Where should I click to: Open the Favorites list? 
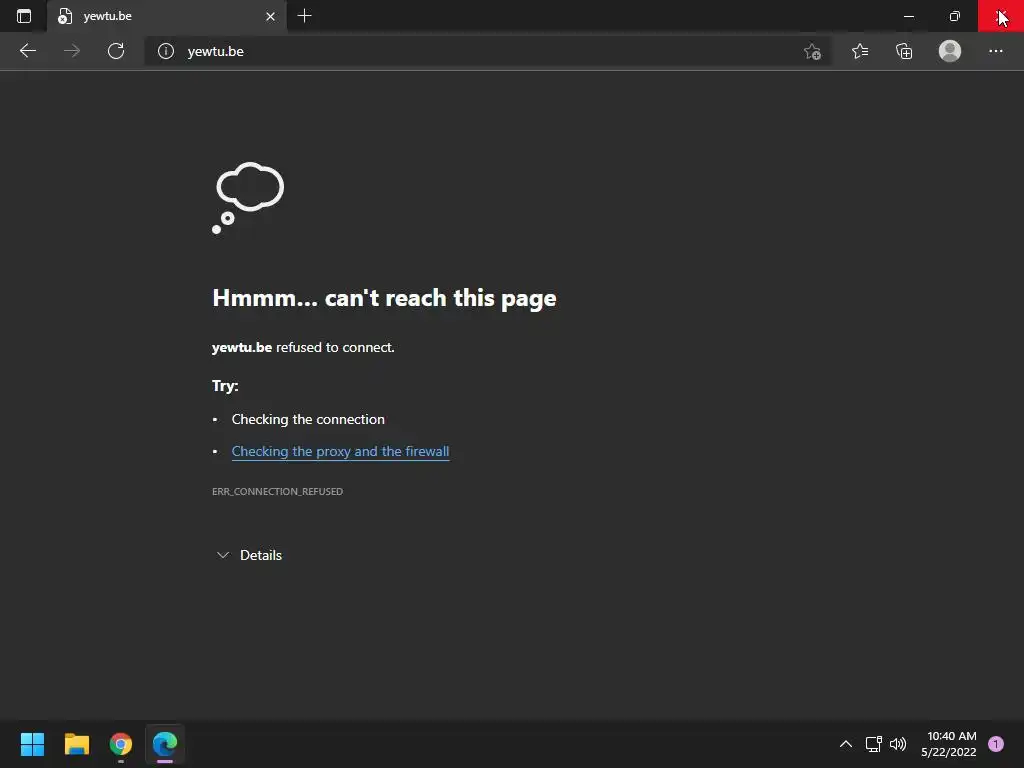(860, 51)
